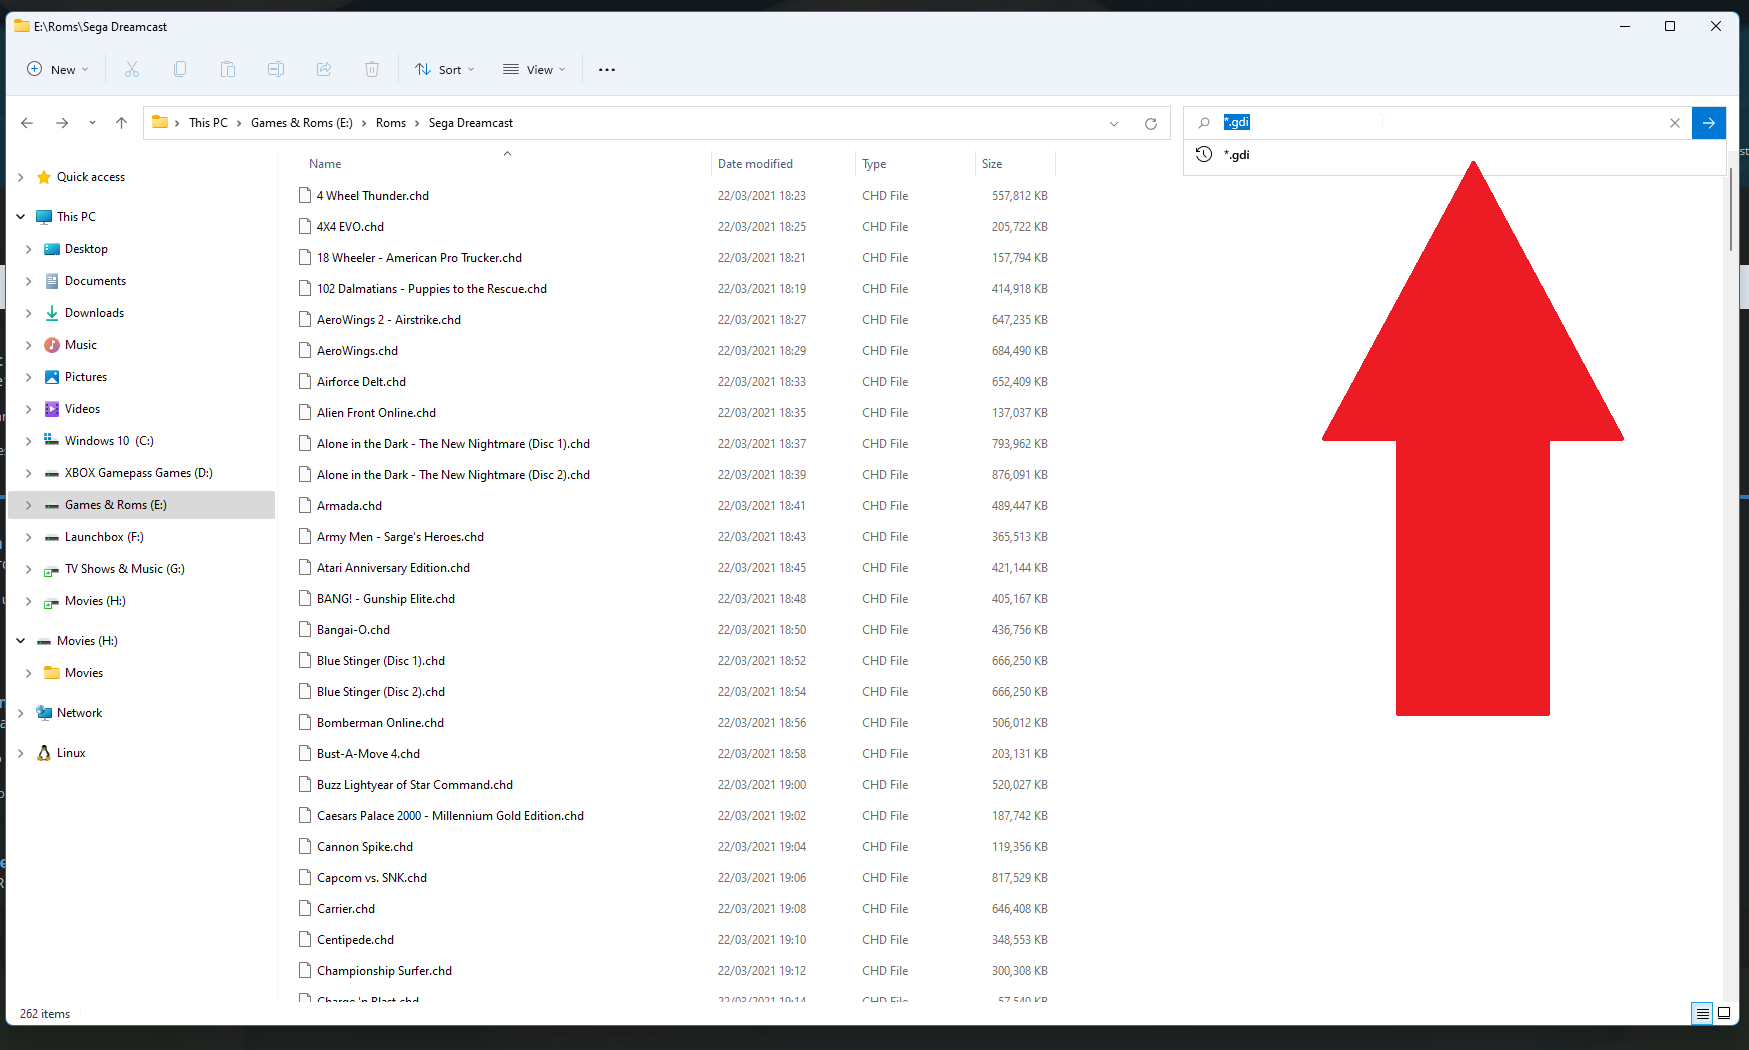
Task: Expand Games & Roms (E:) tree node
Action: (28, 505)
